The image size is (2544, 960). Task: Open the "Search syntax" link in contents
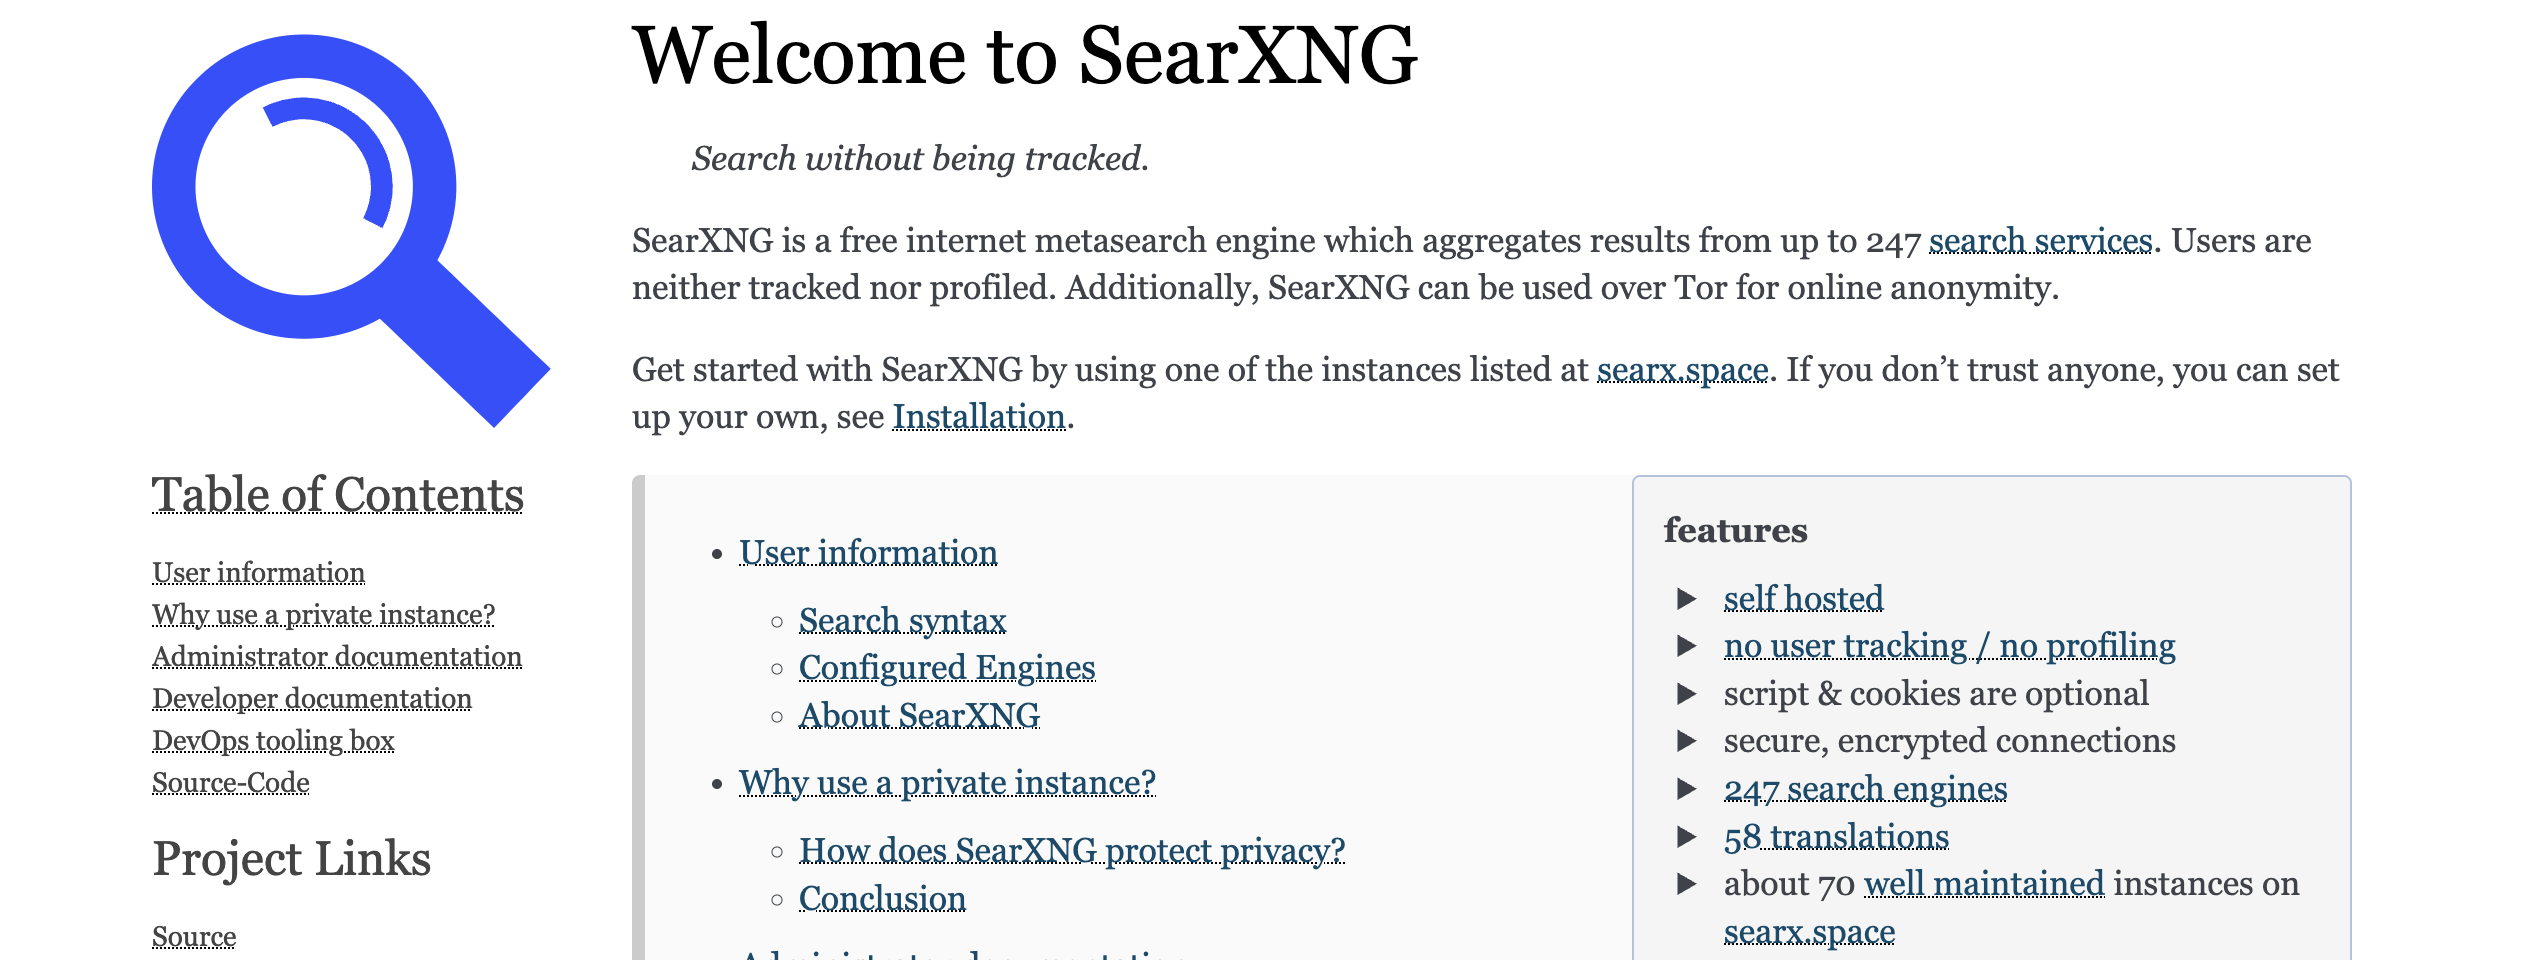coord(902,621)
